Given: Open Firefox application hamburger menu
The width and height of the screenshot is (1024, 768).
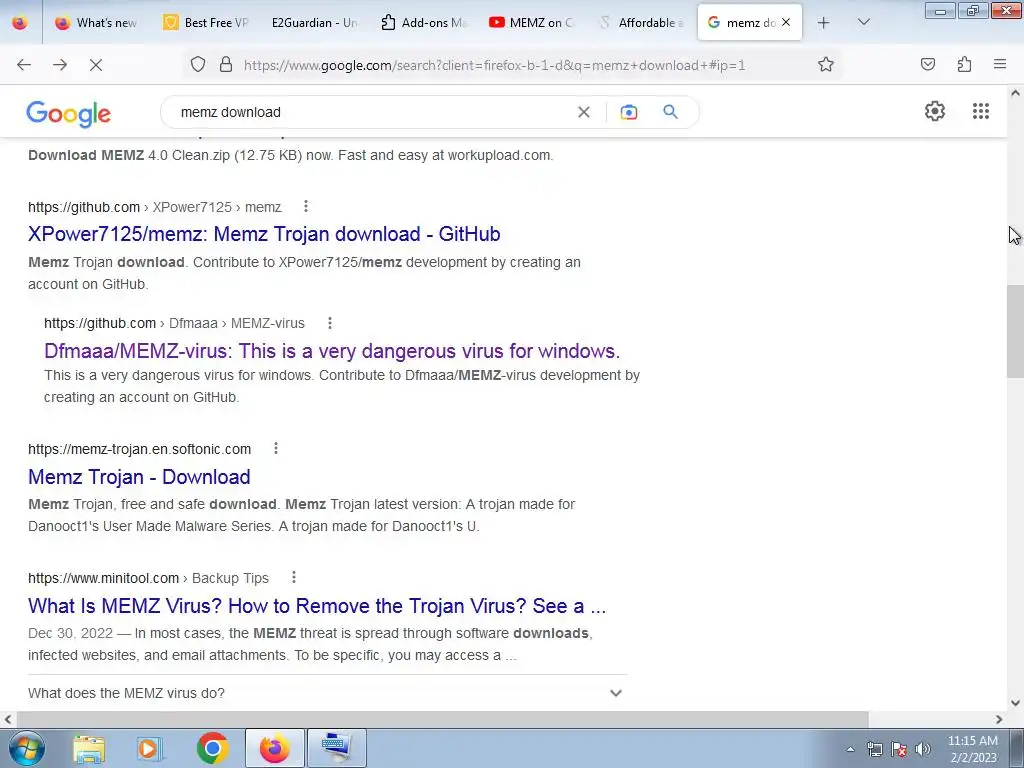Looking at the screenshot, I should 1000,64.
